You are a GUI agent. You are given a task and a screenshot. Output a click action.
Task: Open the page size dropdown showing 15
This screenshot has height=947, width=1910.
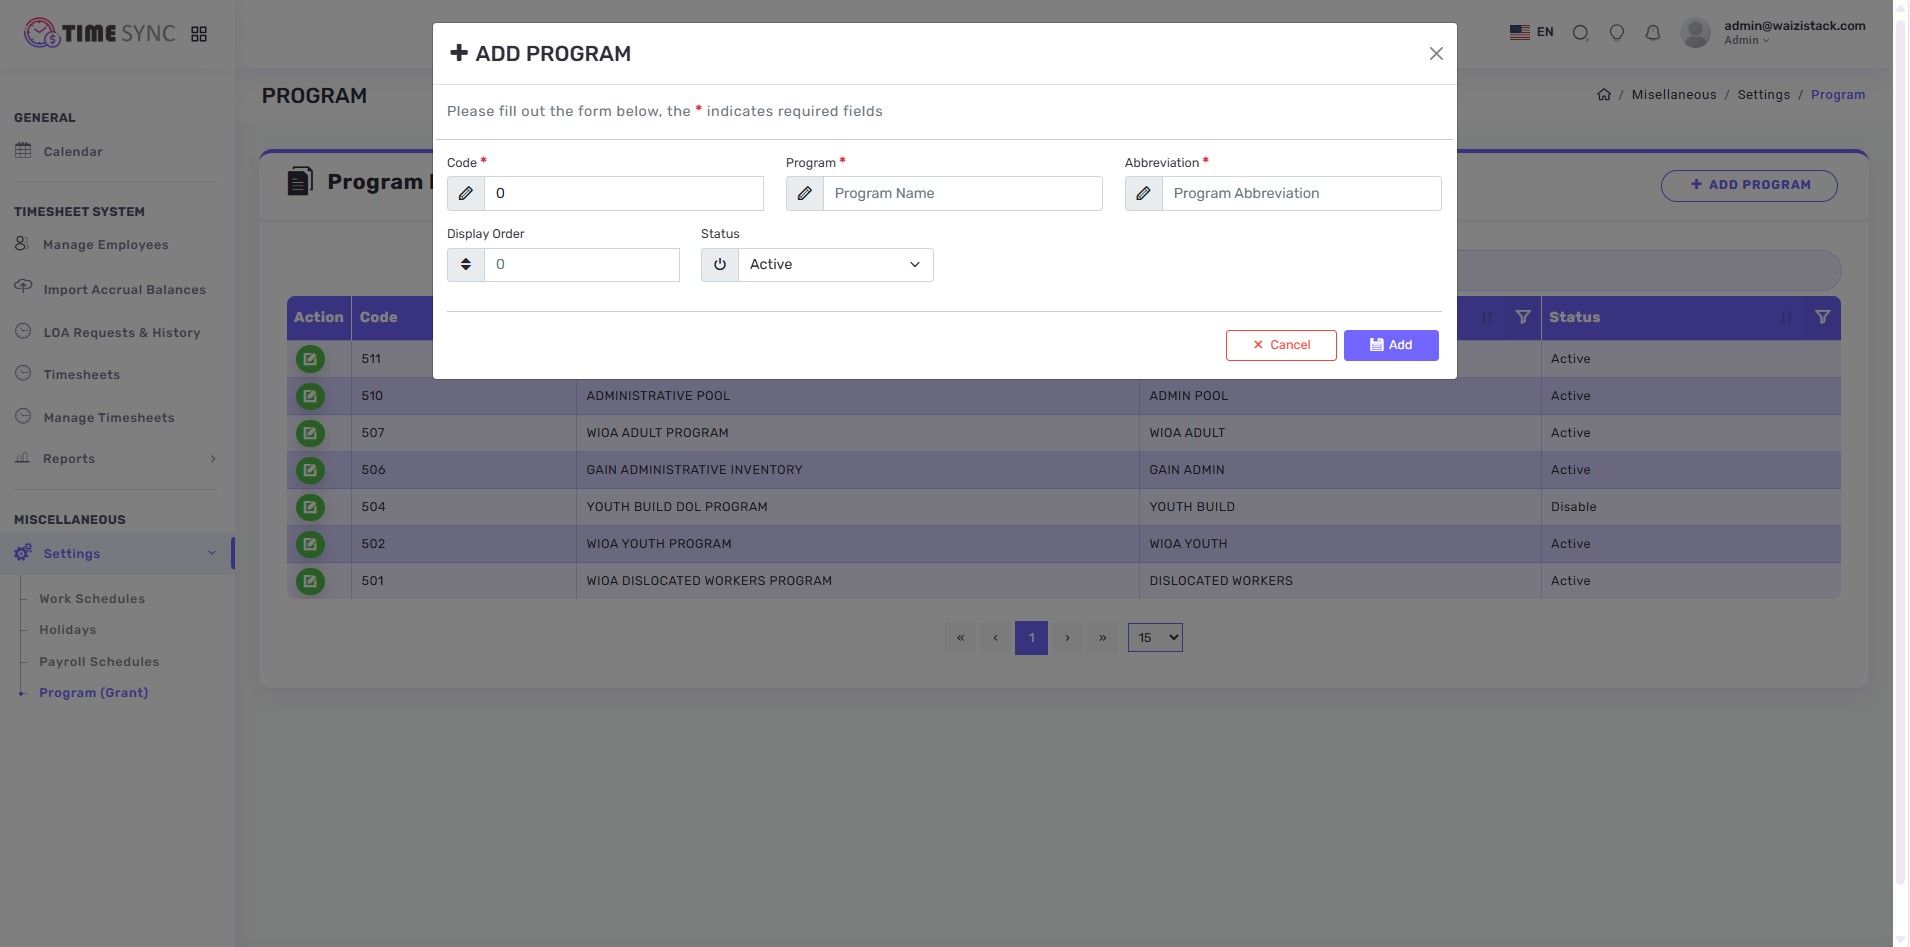click(1155, 638)
